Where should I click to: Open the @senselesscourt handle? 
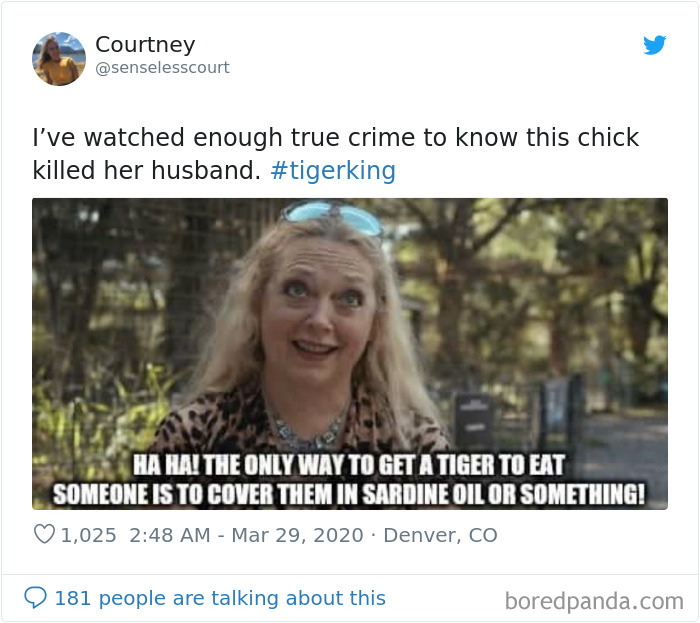162,67
